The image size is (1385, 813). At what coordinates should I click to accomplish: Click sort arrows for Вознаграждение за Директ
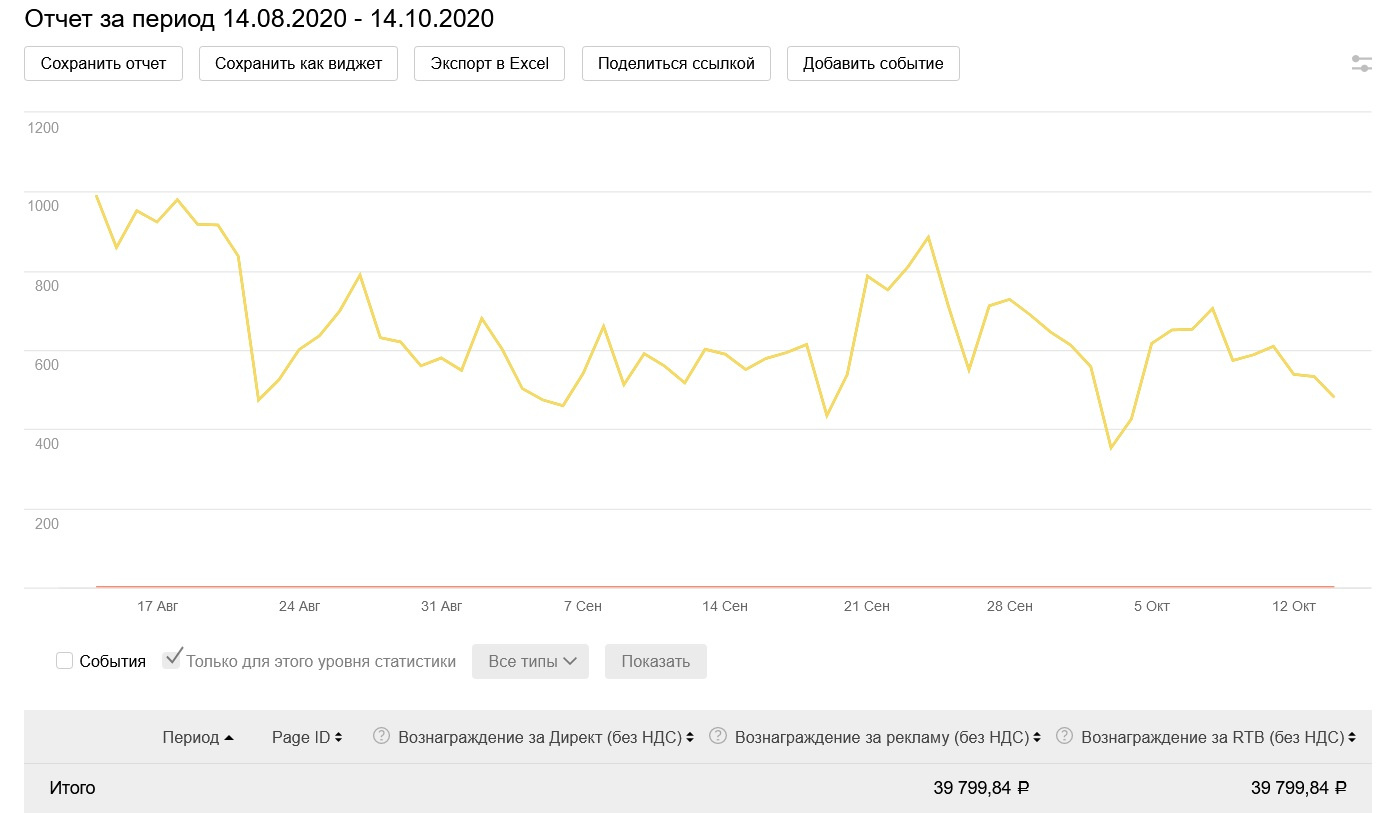[689, 738]
